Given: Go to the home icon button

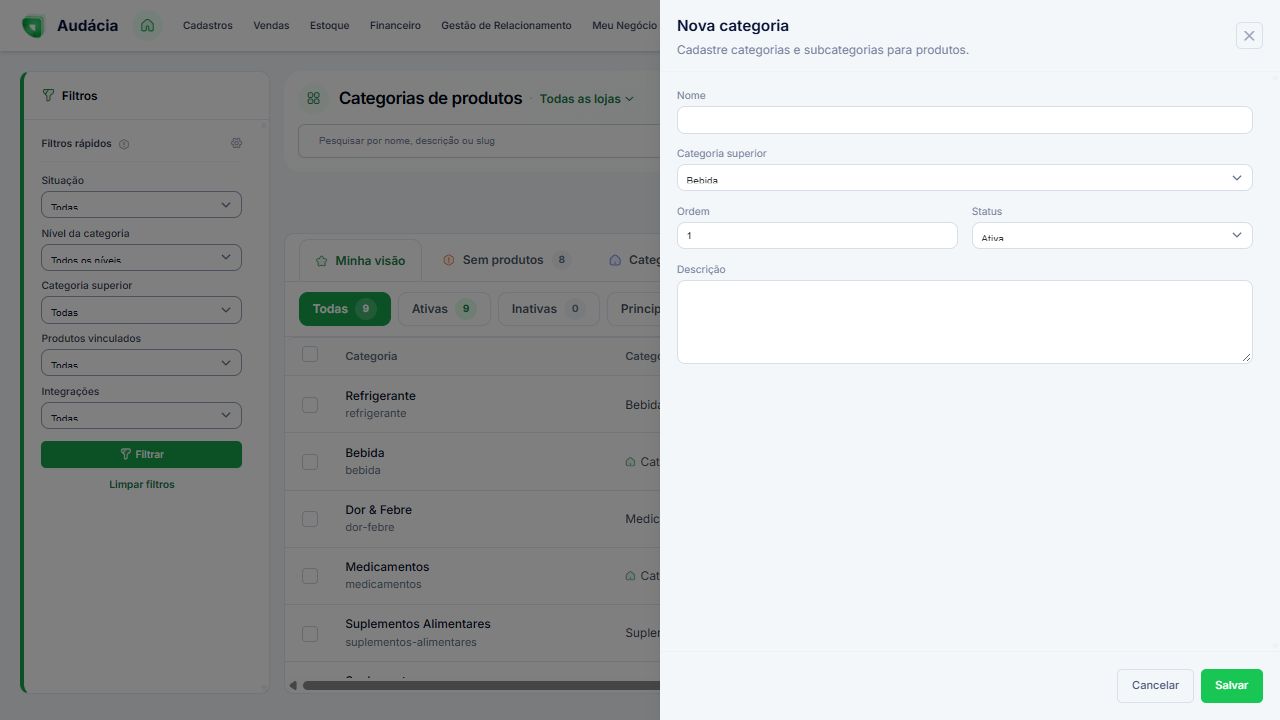Looking at the screenshot, I should click(148, 25).
